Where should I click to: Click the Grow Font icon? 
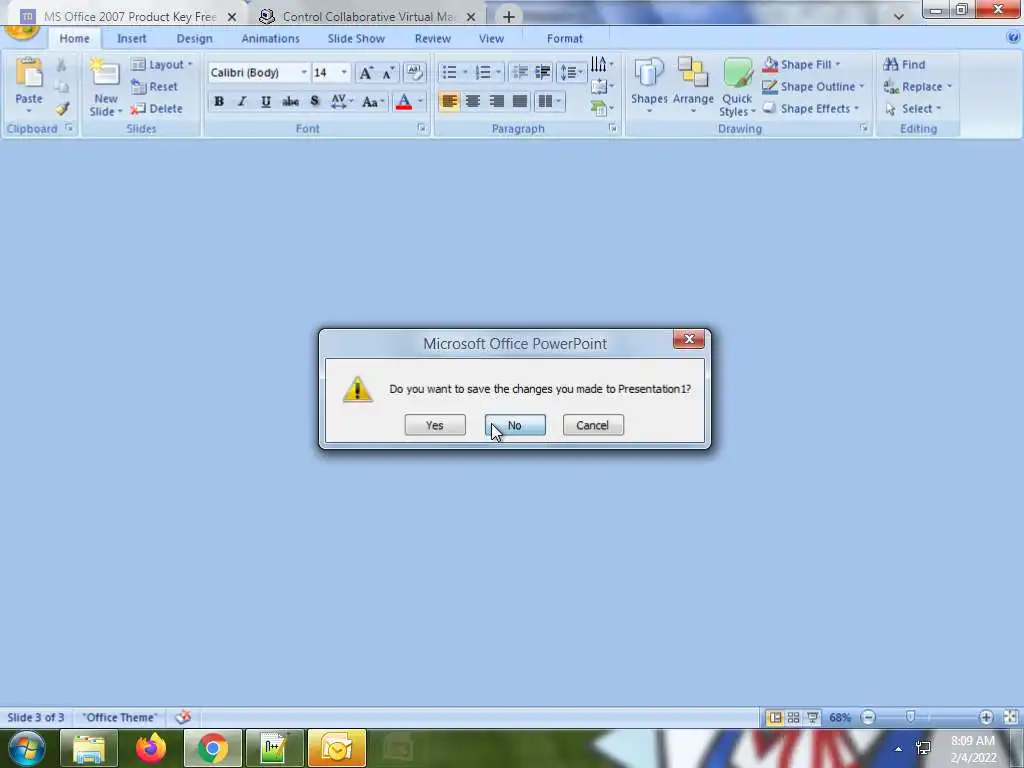pos(366,72)
